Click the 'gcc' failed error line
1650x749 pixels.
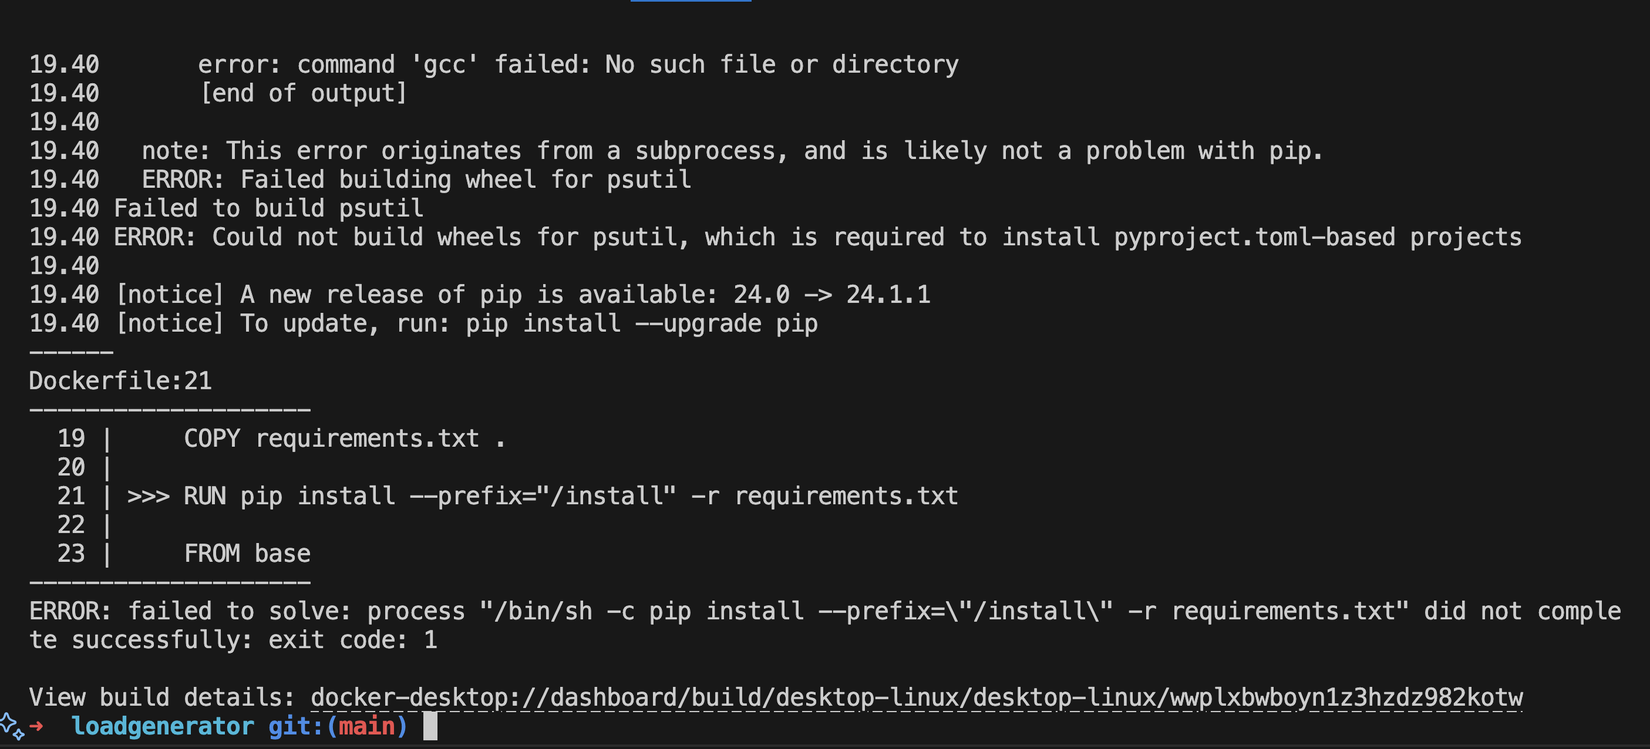tap(578, 65)
